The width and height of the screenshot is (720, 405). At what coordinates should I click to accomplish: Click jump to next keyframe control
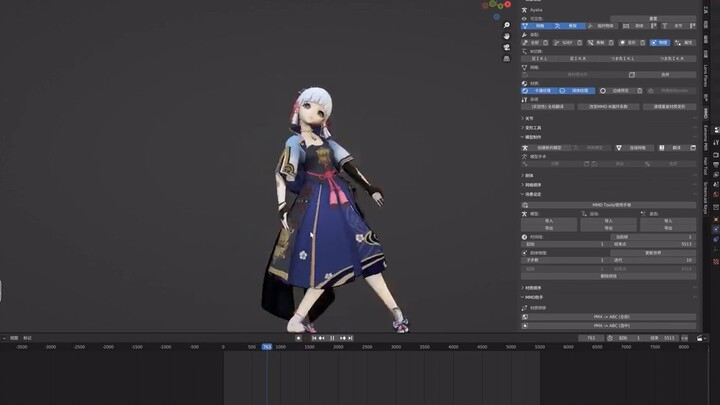343,338
